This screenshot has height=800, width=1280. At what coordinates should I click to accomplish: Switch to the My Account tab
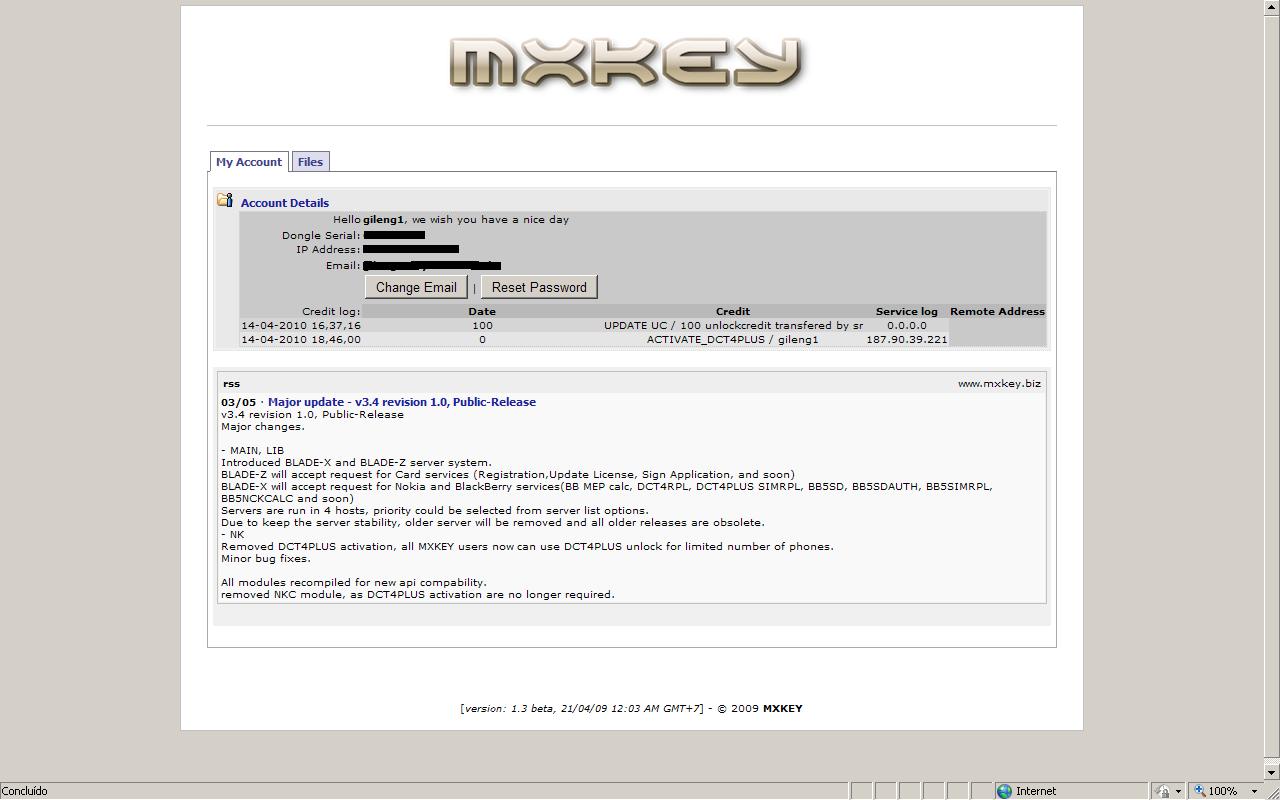coord(249,162)
